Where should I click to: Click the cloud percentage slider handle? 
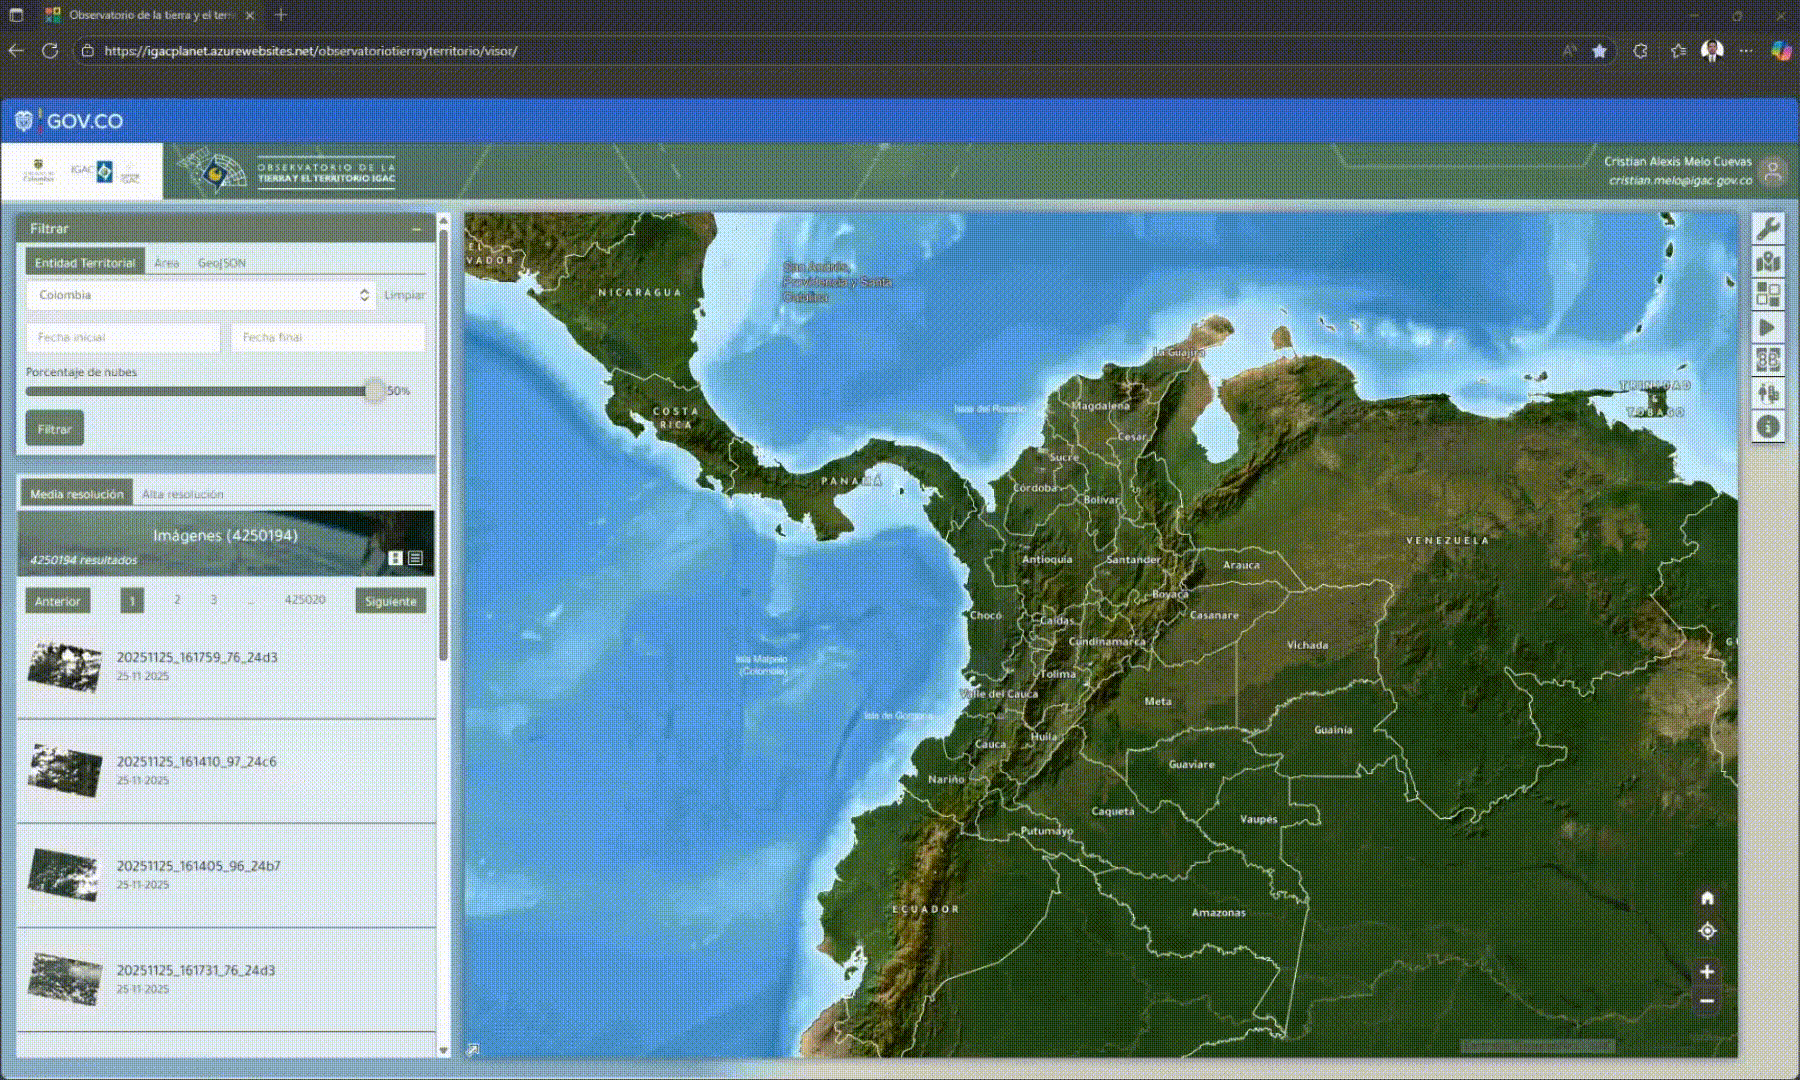(374, 391)
